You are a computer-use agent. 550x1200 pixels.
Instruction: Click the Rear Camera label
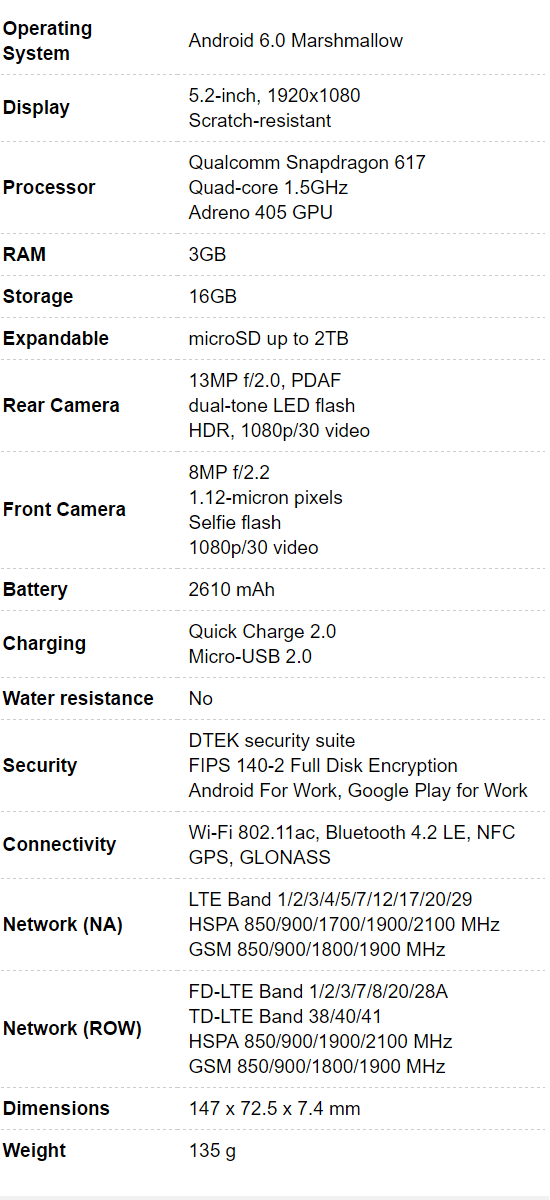point(61,405)
